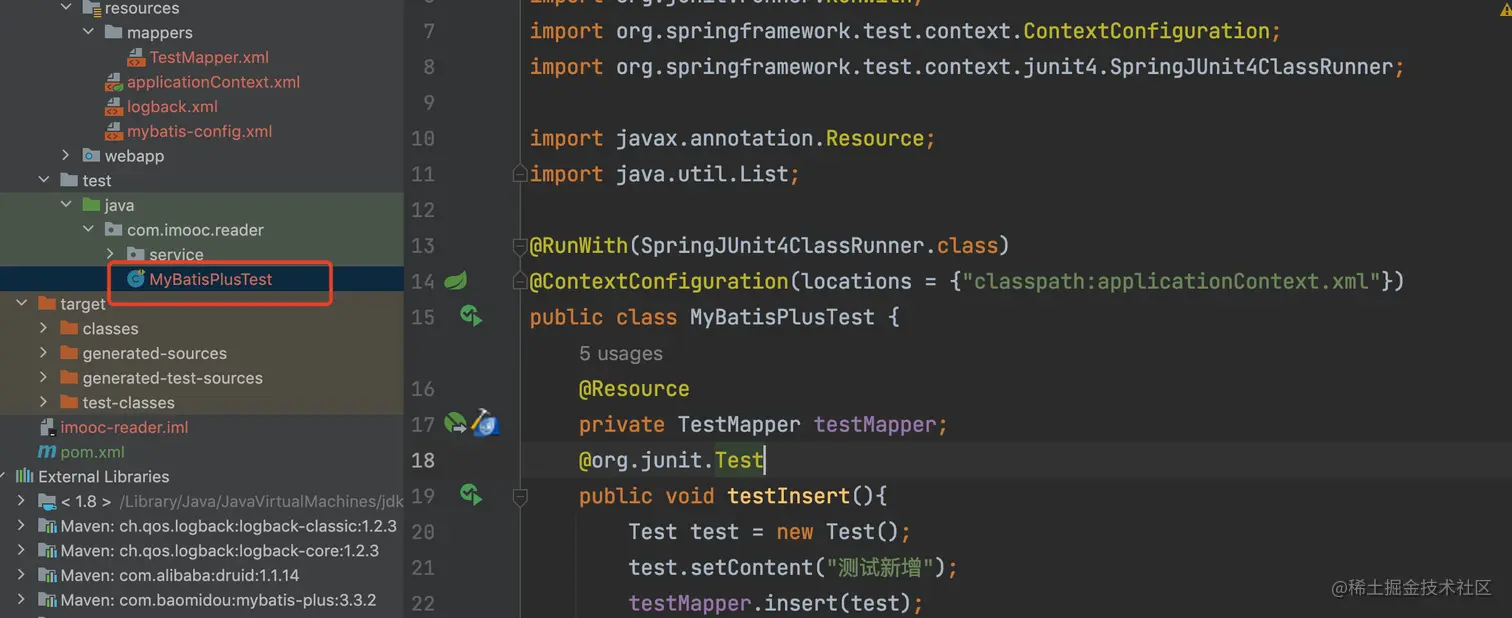Expand the service package
The width and height of the screenshot is (1512, 618).
[110, 254]
